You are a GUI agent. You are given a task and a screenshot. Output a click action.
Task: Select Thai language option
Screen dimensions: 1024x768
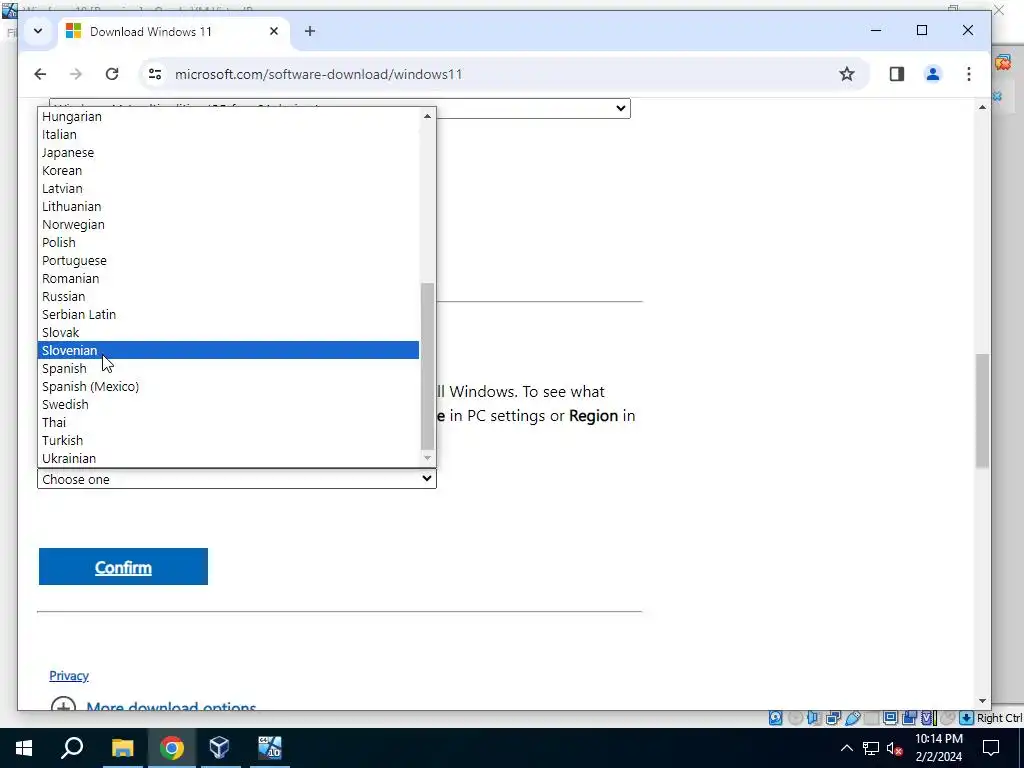[x=228, y=422]
